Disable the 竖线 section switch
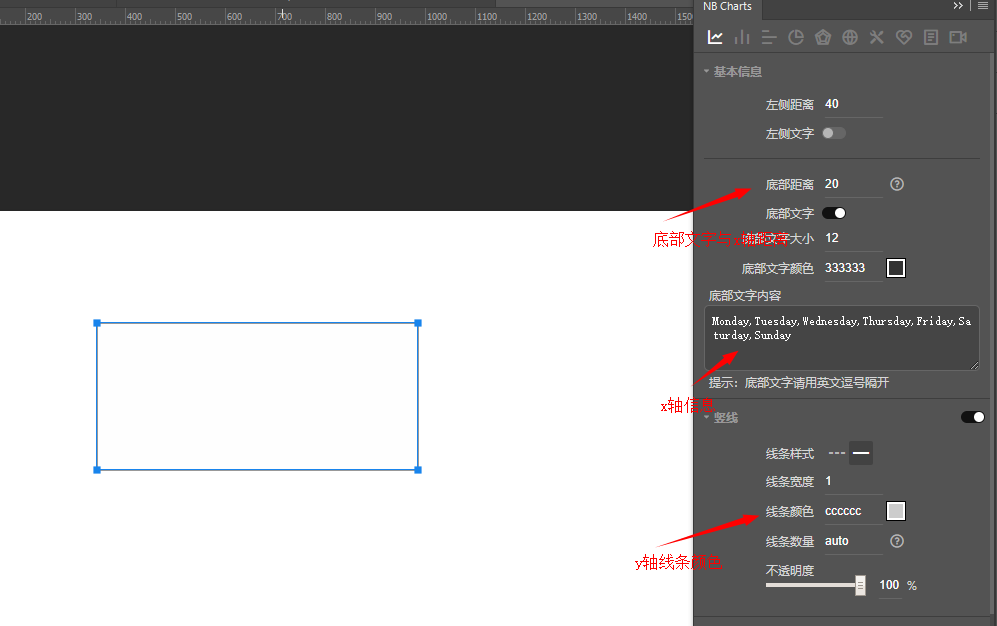This screenshot has height=626, width=997. pos(972,417)
